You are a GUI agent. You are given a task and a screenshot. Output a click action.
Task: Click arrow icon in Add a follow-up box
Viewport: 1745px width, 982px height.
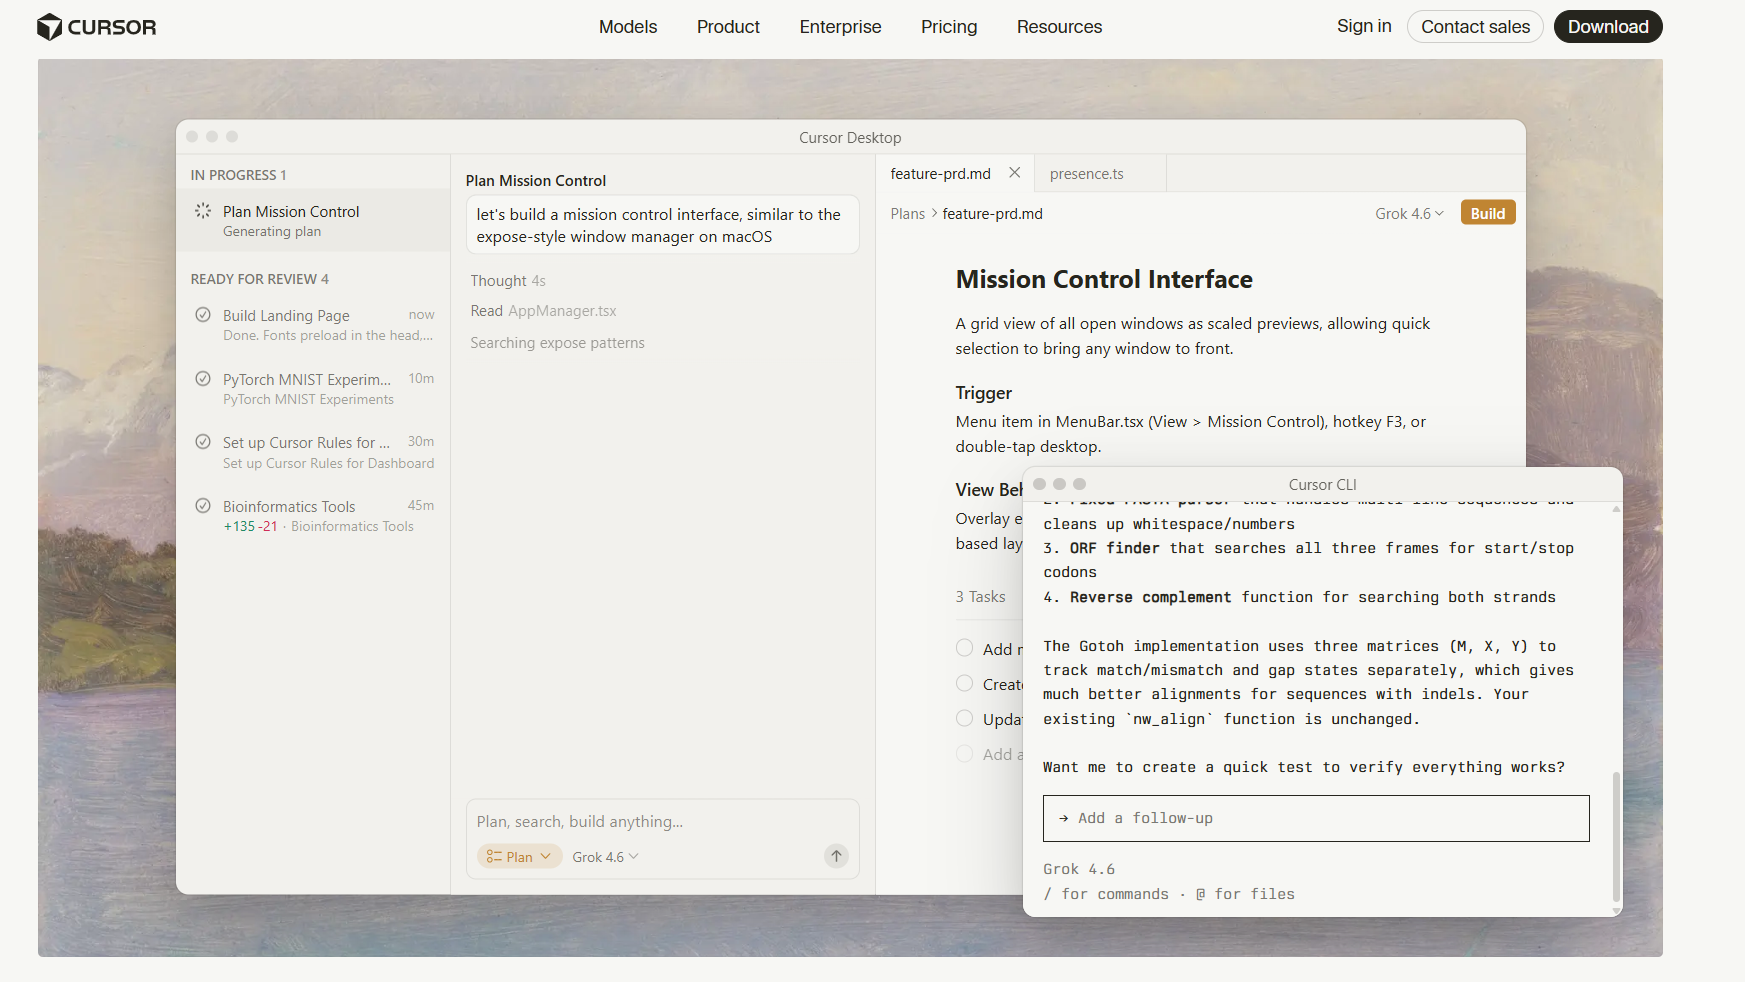point(1063,818)
